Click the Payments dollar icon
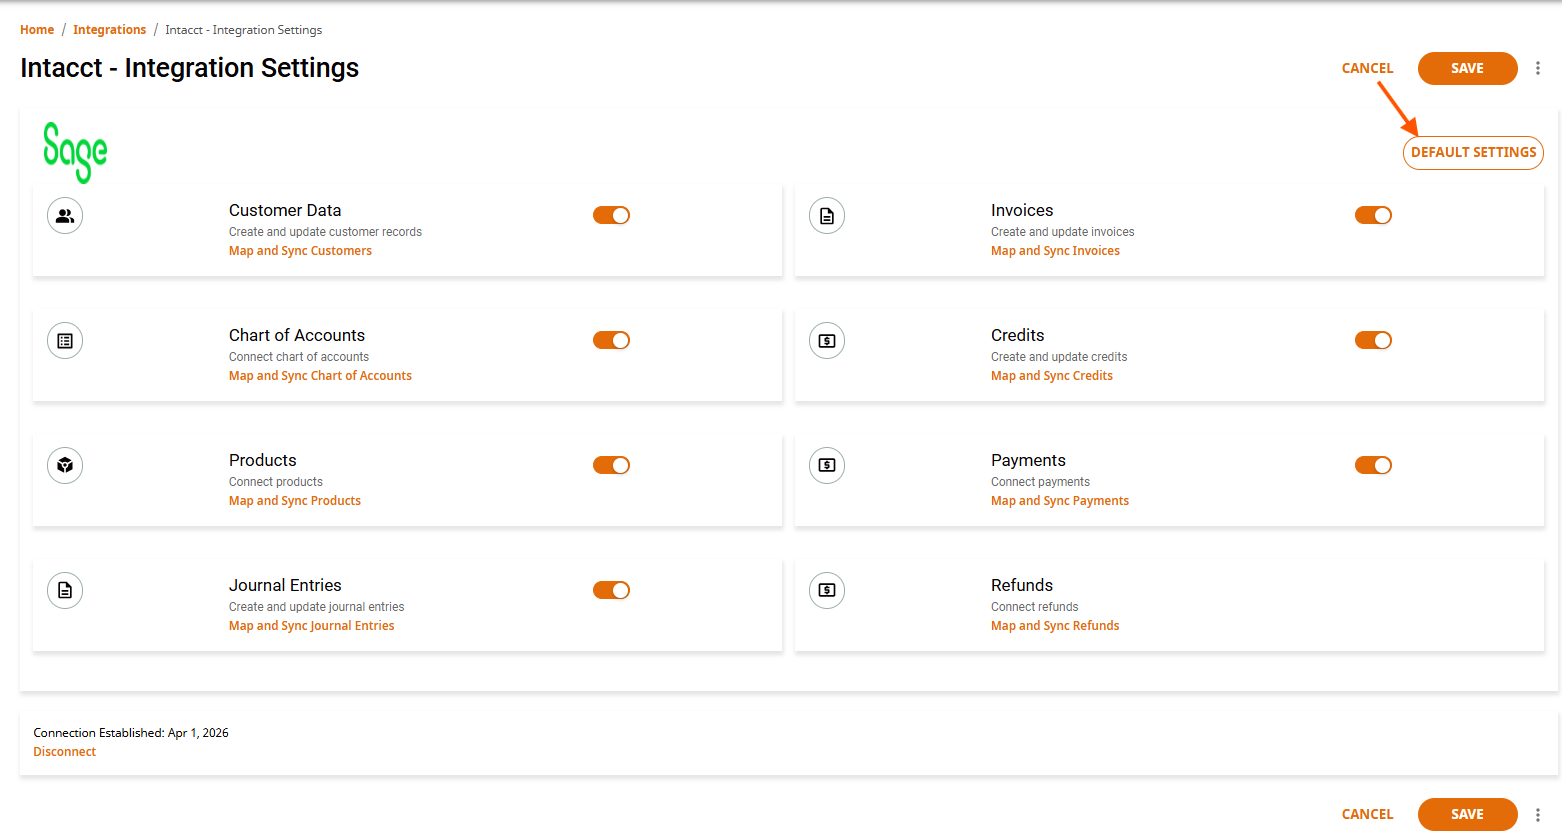Image resolution: width=1562 pixels, height=840 pixels. click(827, 465)
